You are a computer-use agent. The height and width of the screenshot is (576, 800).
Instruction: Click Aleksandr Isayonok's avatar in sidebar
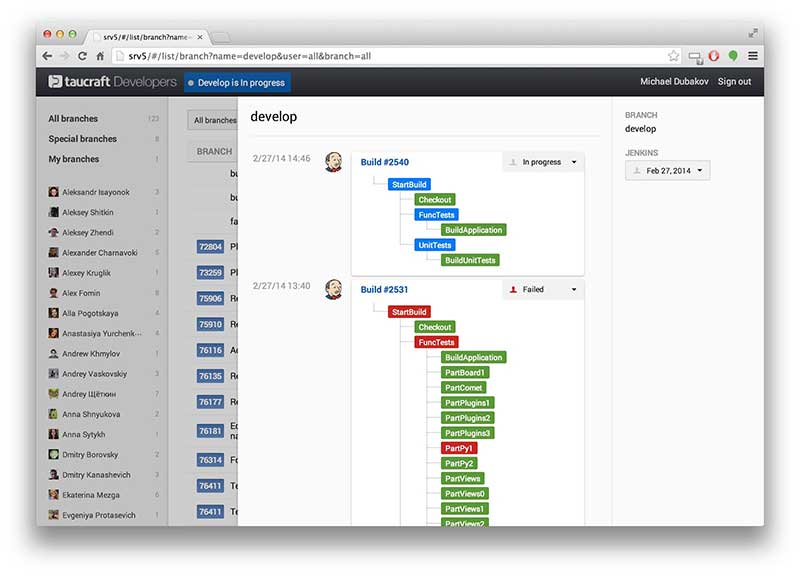pos(53,192)
